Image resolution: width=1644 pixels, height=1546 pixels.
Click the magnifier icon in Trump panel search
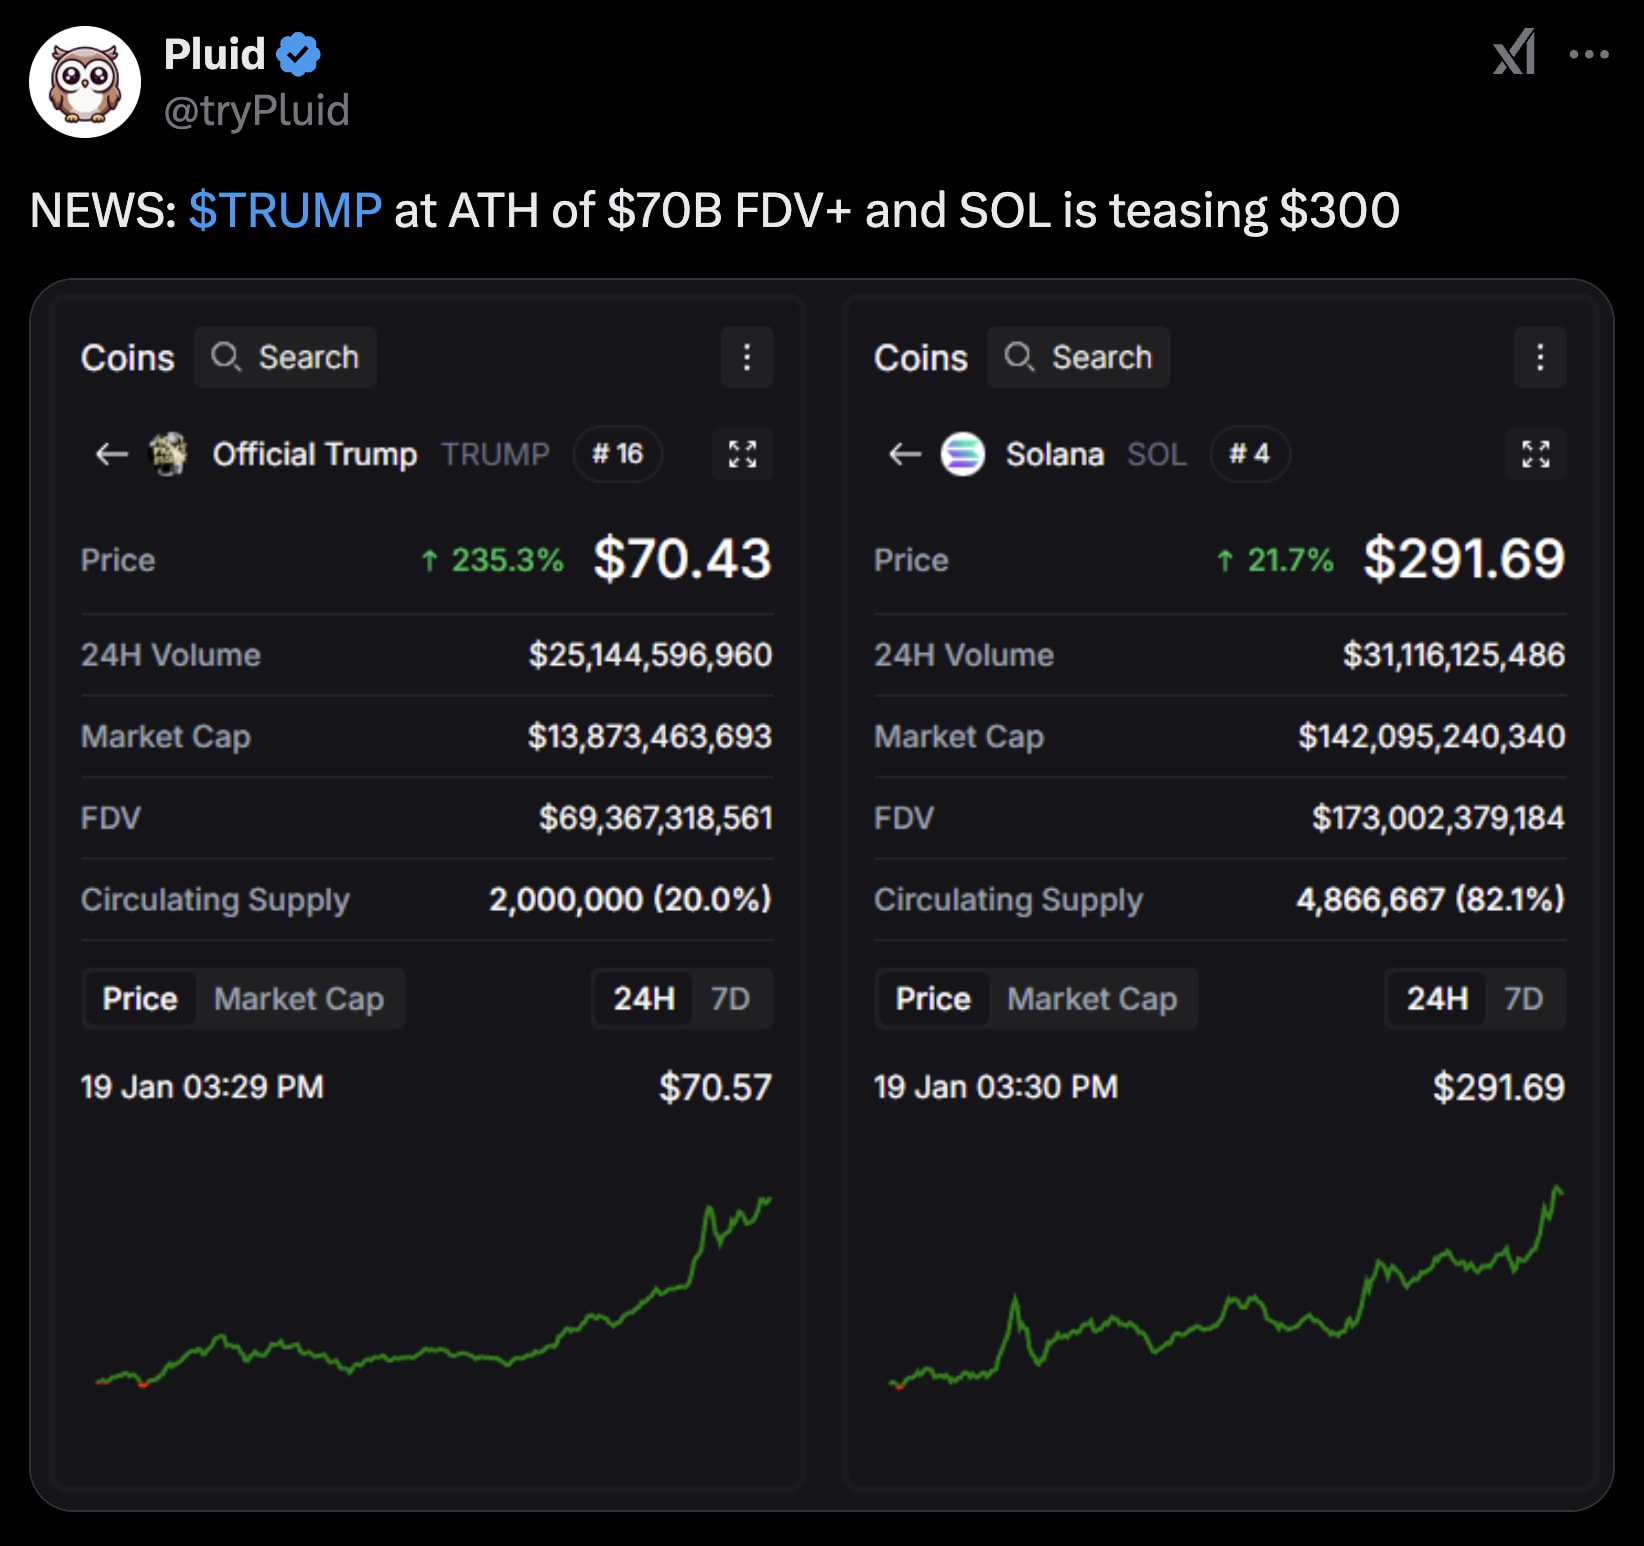(226, 357)
